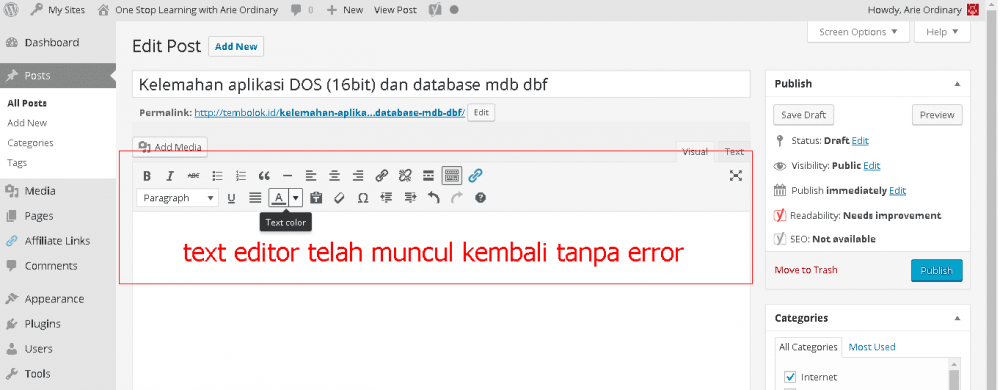Screen dimensions: 1000x390
Task: Collapse the Categories meta box
Action: [x=957, y=317]
